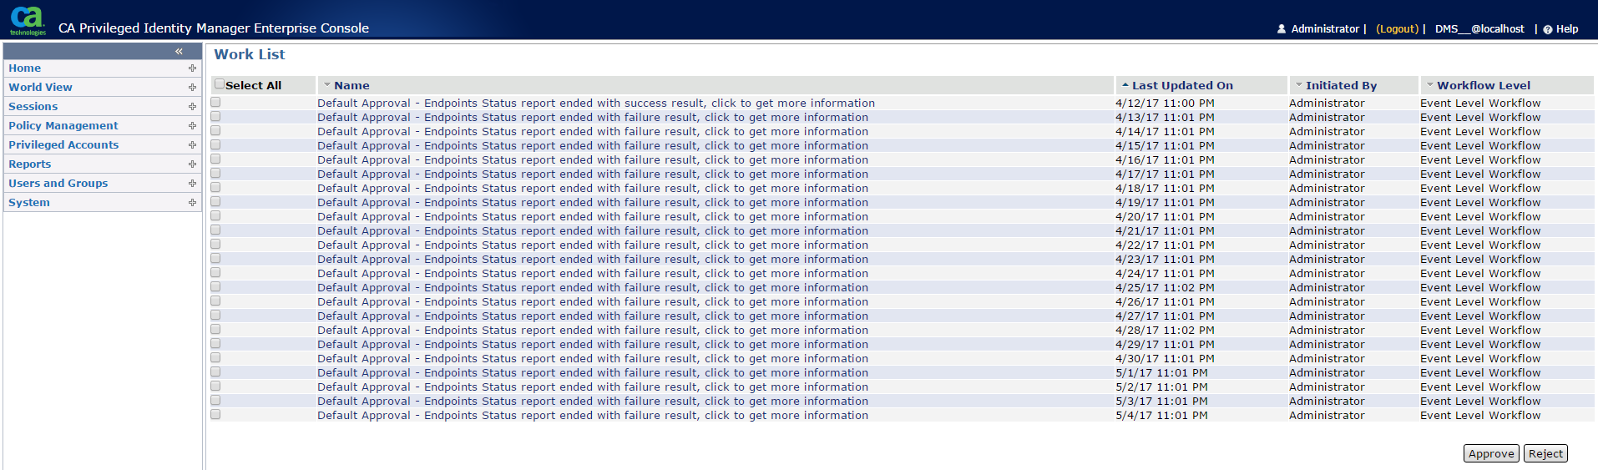Click Event Level Workflow in 4/29/17 row
This screenshot has height=470, width=1598.
coord(1480,344)
